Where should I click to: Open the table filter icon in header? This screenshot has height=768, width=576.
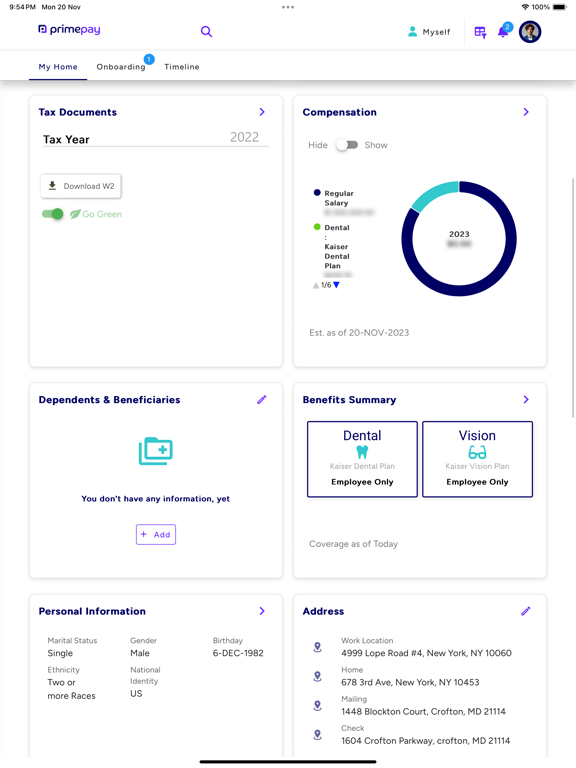tap(480, 32)
